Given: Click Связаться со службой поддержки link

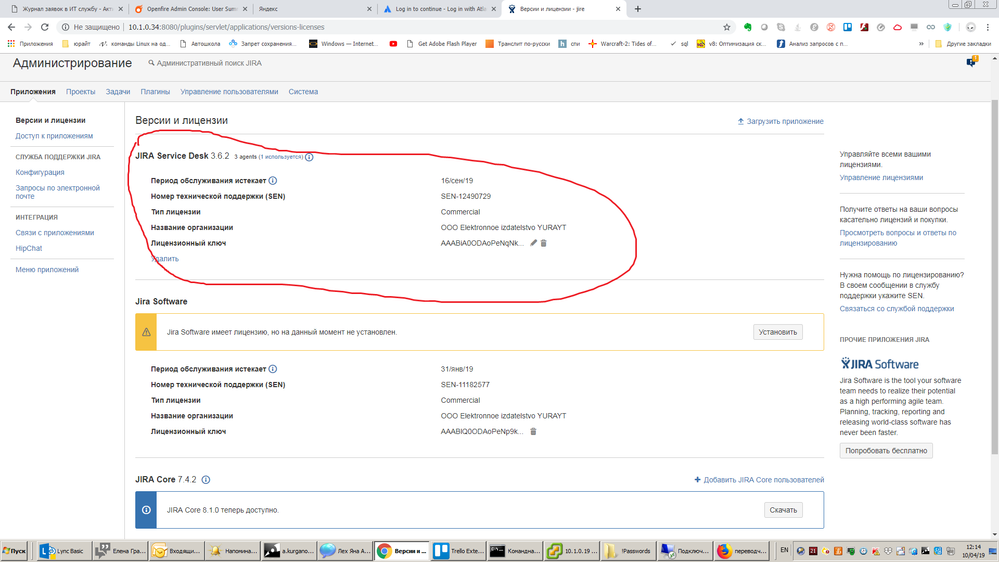Looking at the screenshot, I should coord(896,308).
